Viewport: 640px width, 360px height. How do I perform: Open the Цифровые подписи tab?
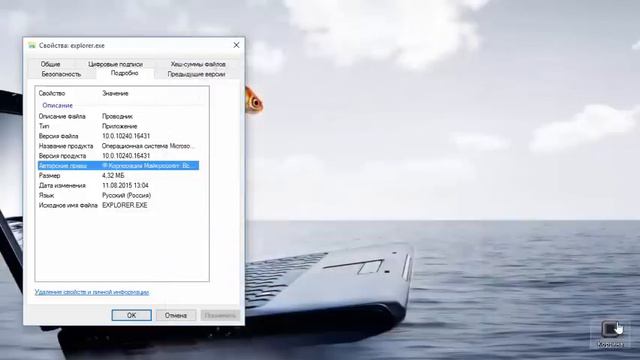[x=116, y=64]
